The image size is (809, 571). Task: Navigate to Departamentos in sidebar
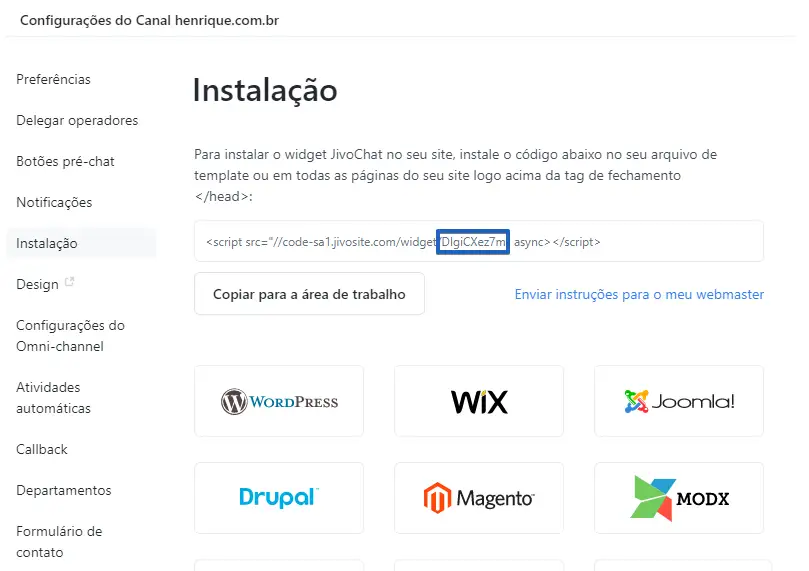tap(63, 490)
